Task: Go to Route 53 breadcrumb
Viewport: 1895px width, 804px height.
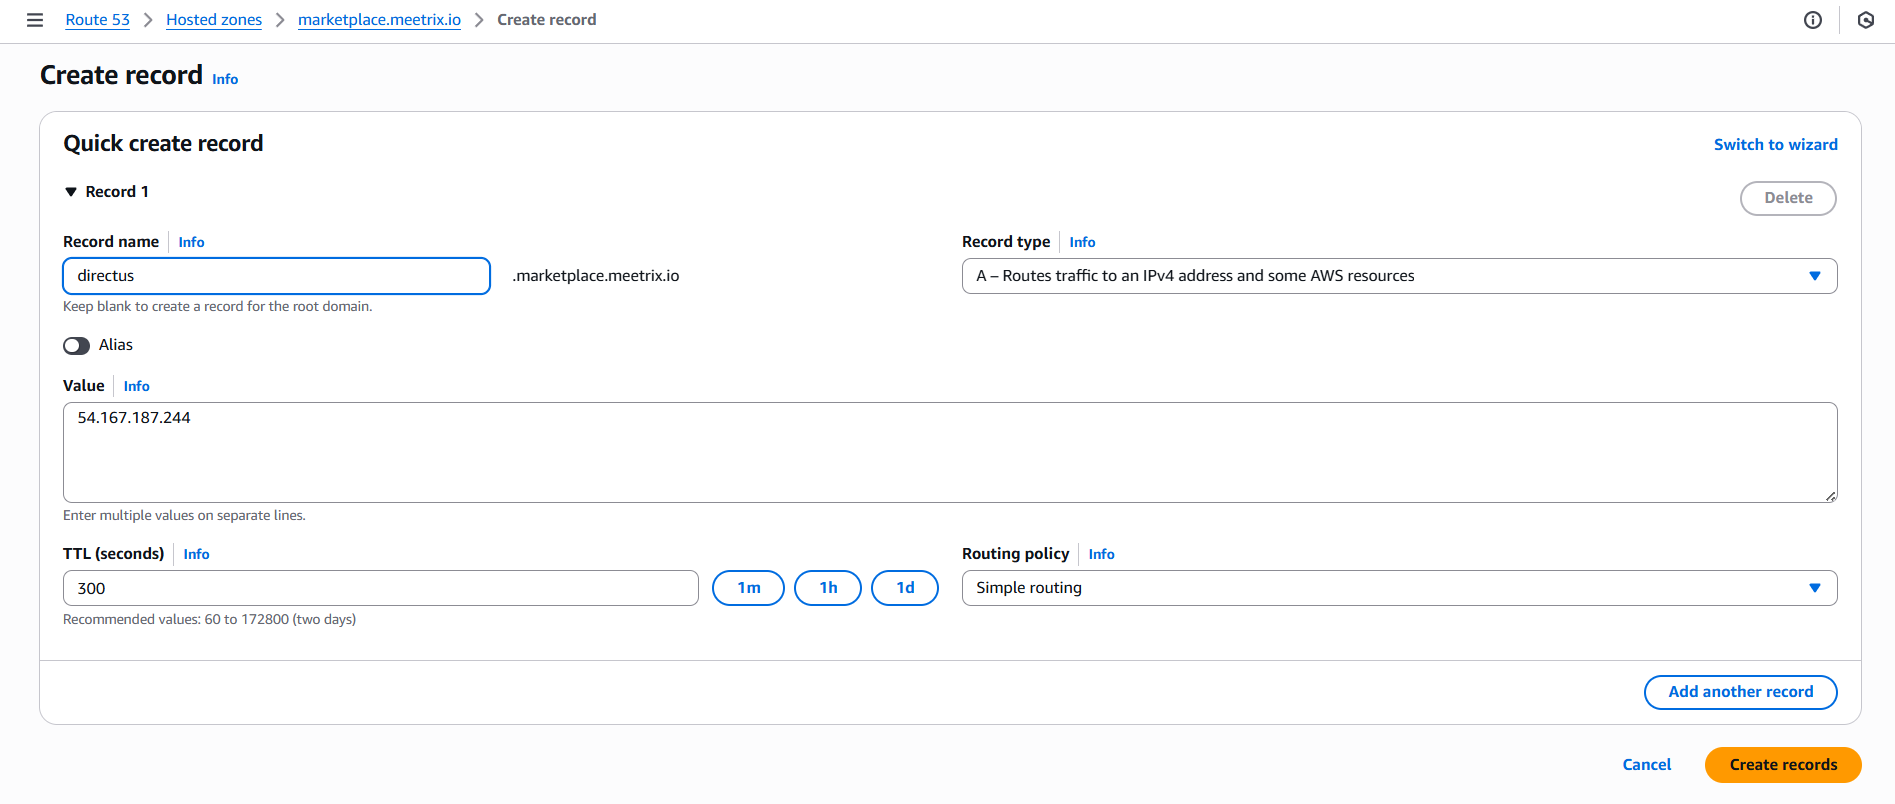Action: tap(98, 20)
